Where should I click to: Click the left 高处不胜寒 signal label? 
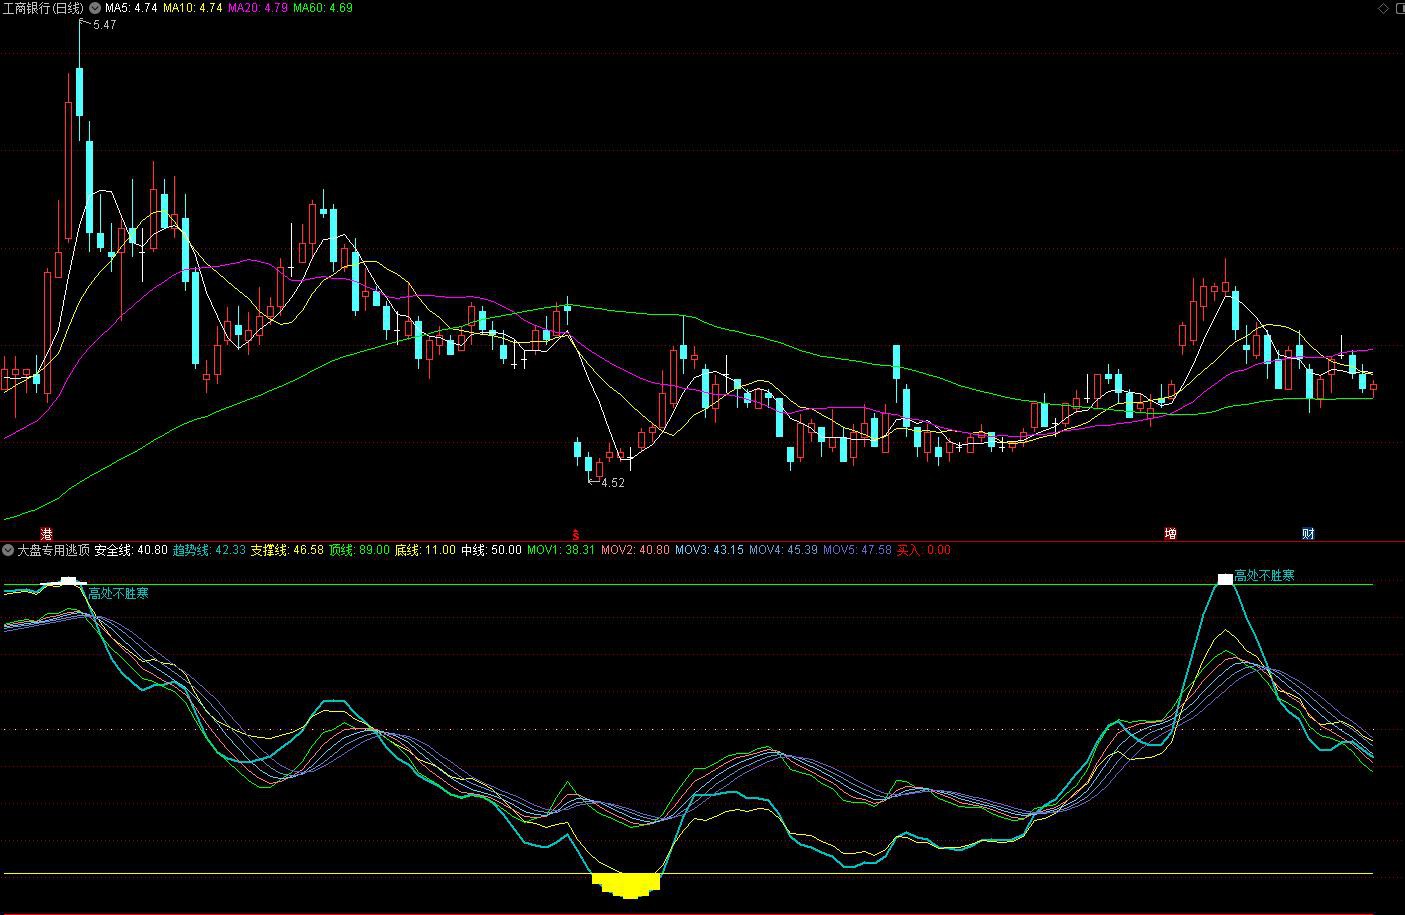[x=118, y=594]
